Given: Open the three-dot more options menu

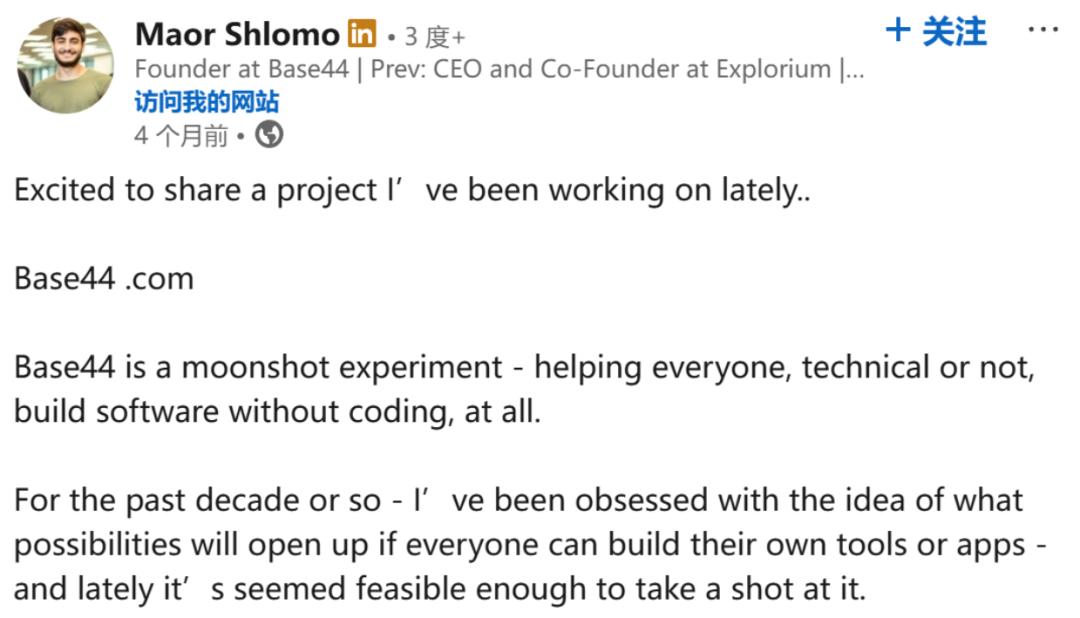Looking at the screenshot, I should coord(1043,30).
